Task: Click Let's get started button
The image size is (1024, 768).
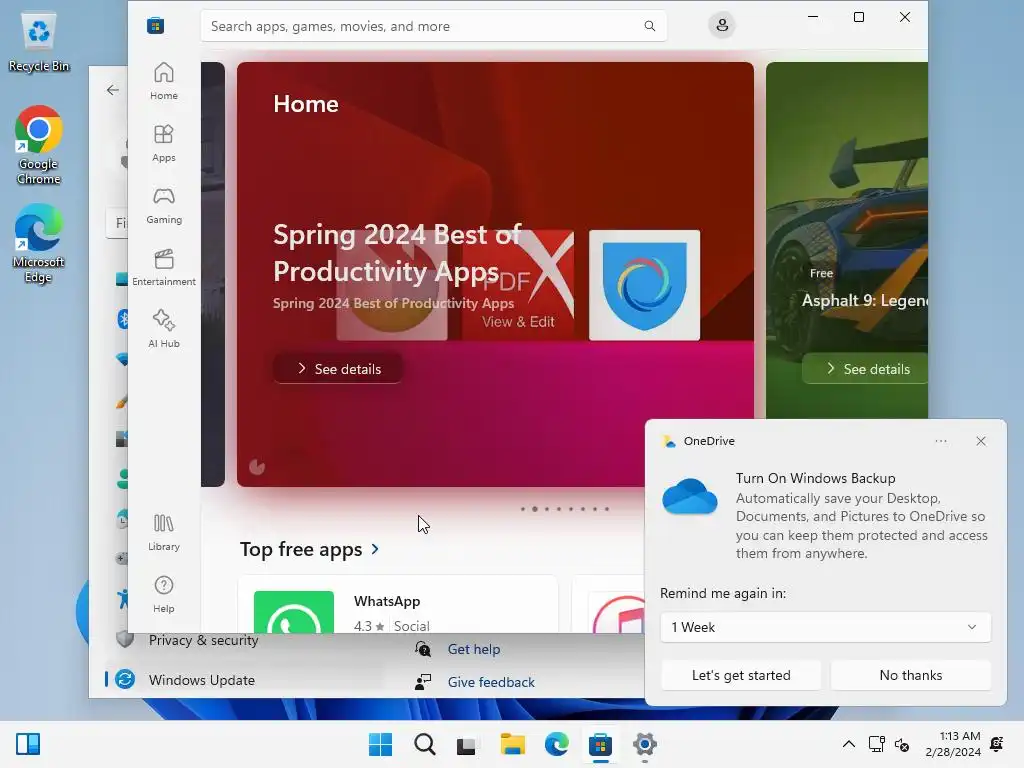Action: click(741, 675)
